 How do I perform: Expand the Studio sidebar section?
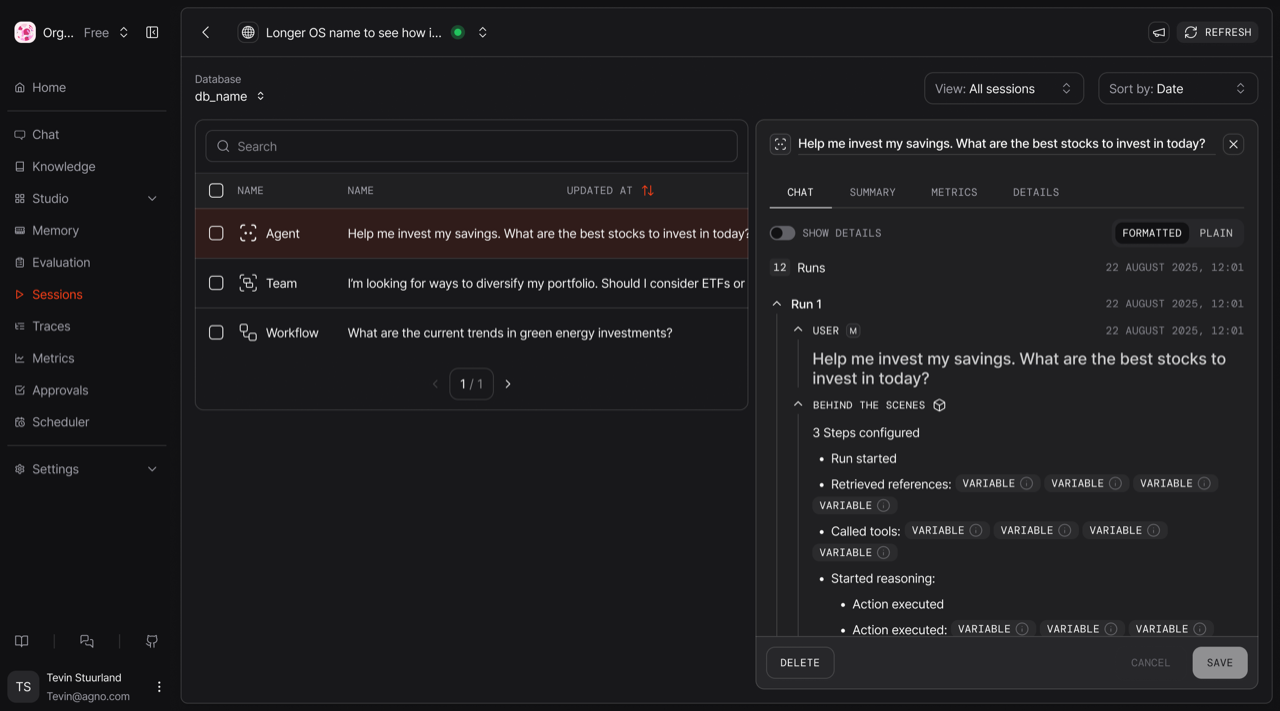coord(152,199)
